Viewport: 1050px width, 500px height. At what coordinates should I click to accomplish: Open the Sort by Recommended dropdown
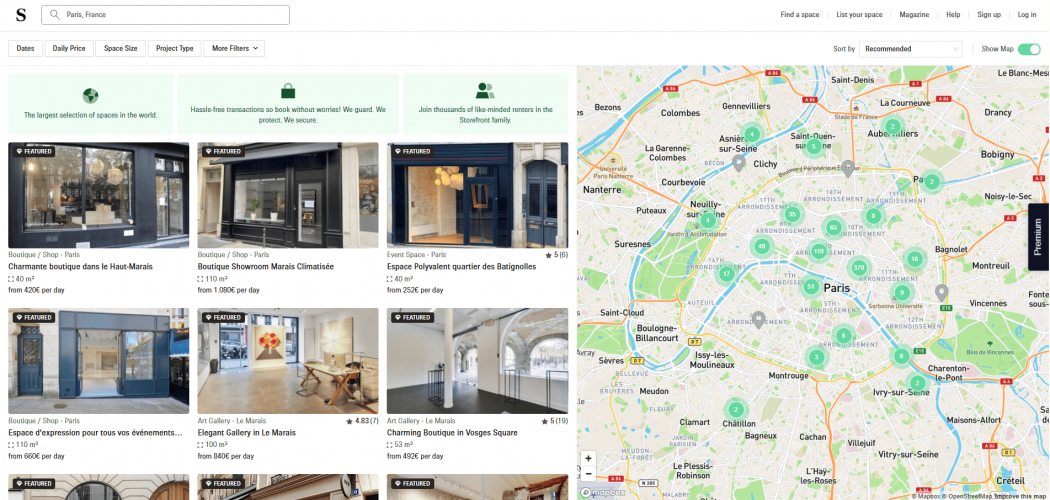pyautogui.click(x=910, y=49)
